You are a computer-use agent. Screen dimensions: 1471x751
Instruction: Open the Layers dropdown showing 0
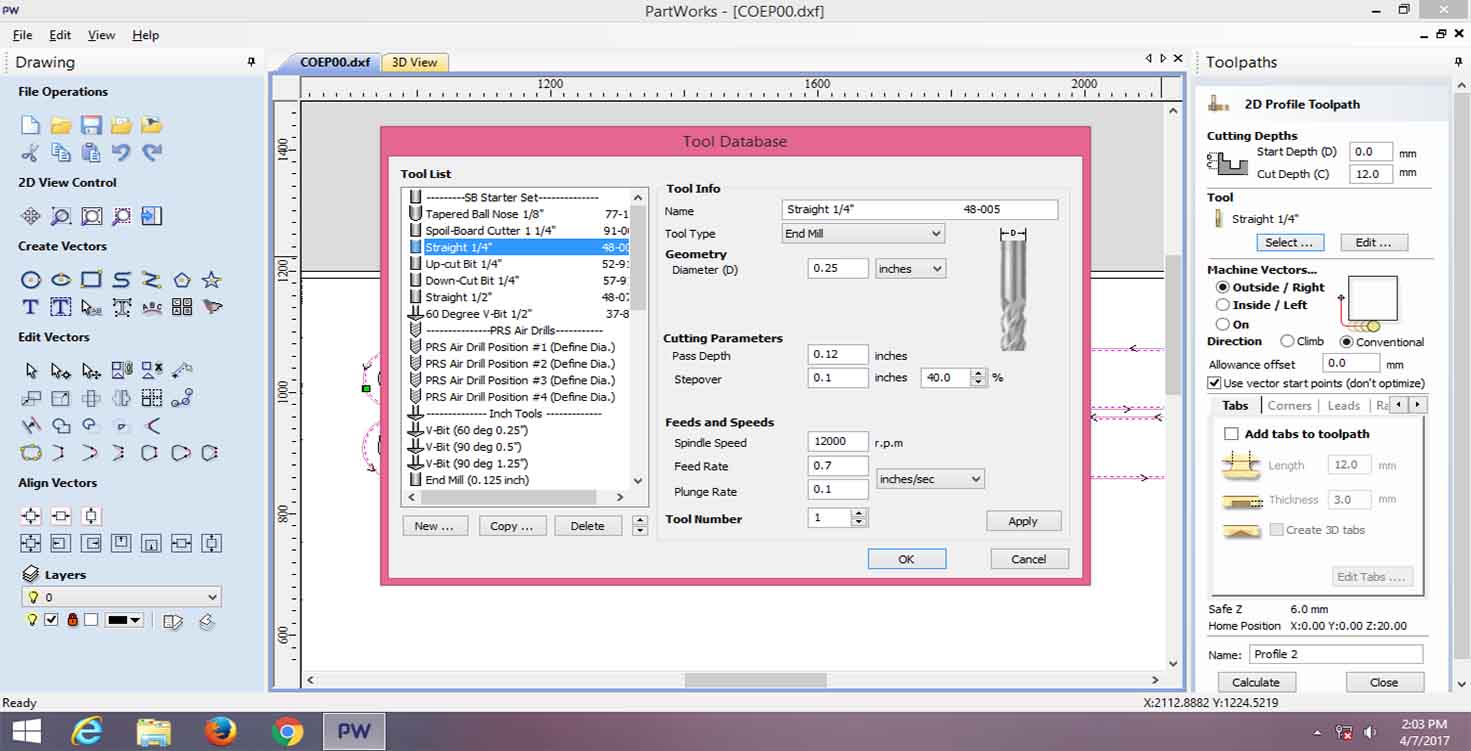[x=121, y=597]
